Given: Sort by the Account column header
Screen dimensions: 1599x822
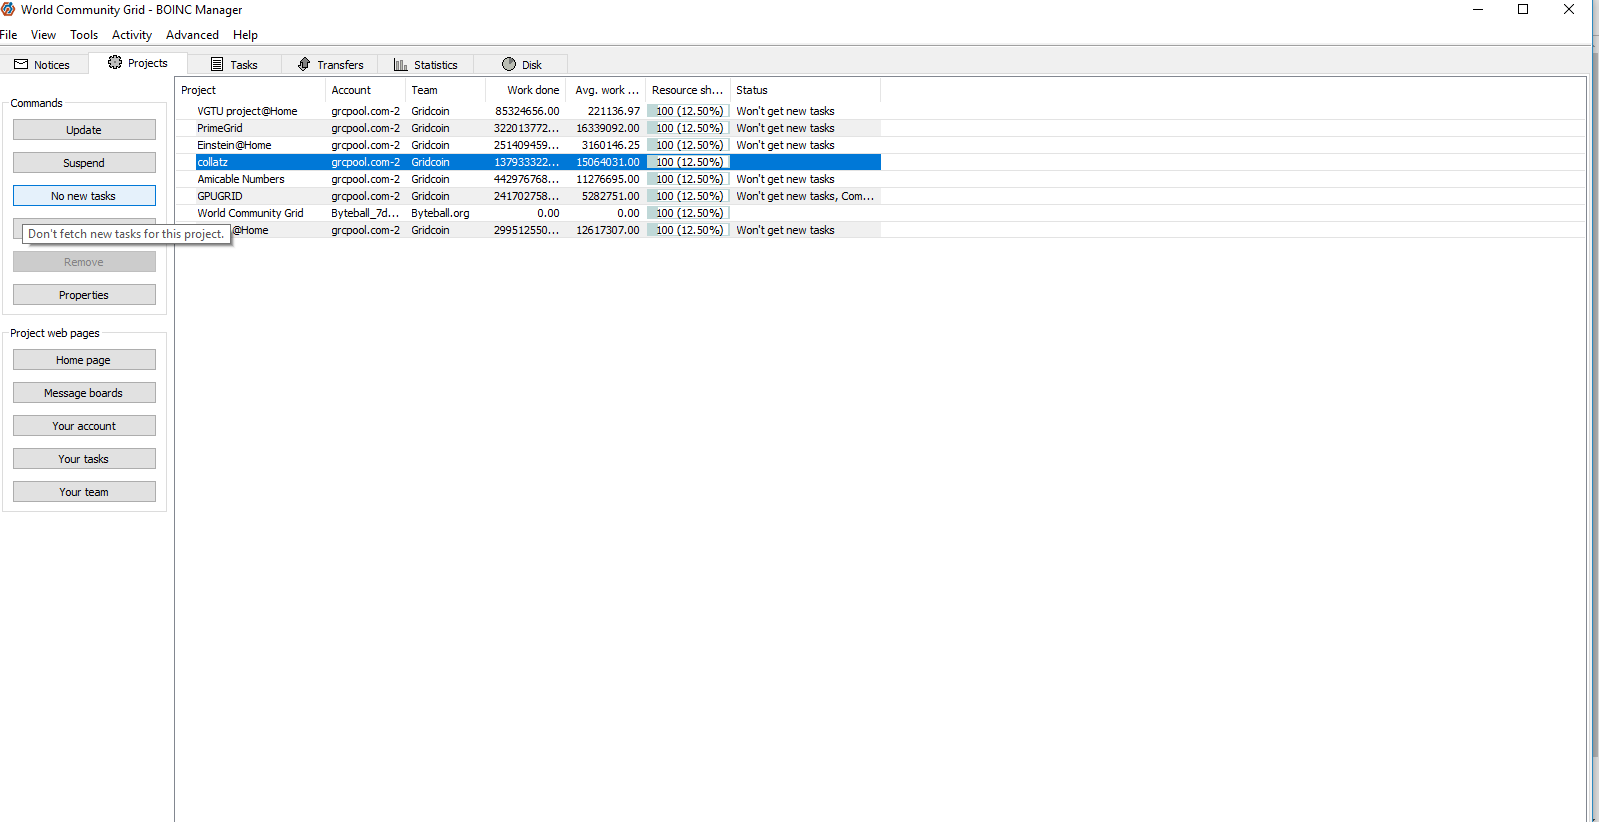Looking at the screenshot, I should 365,90.
